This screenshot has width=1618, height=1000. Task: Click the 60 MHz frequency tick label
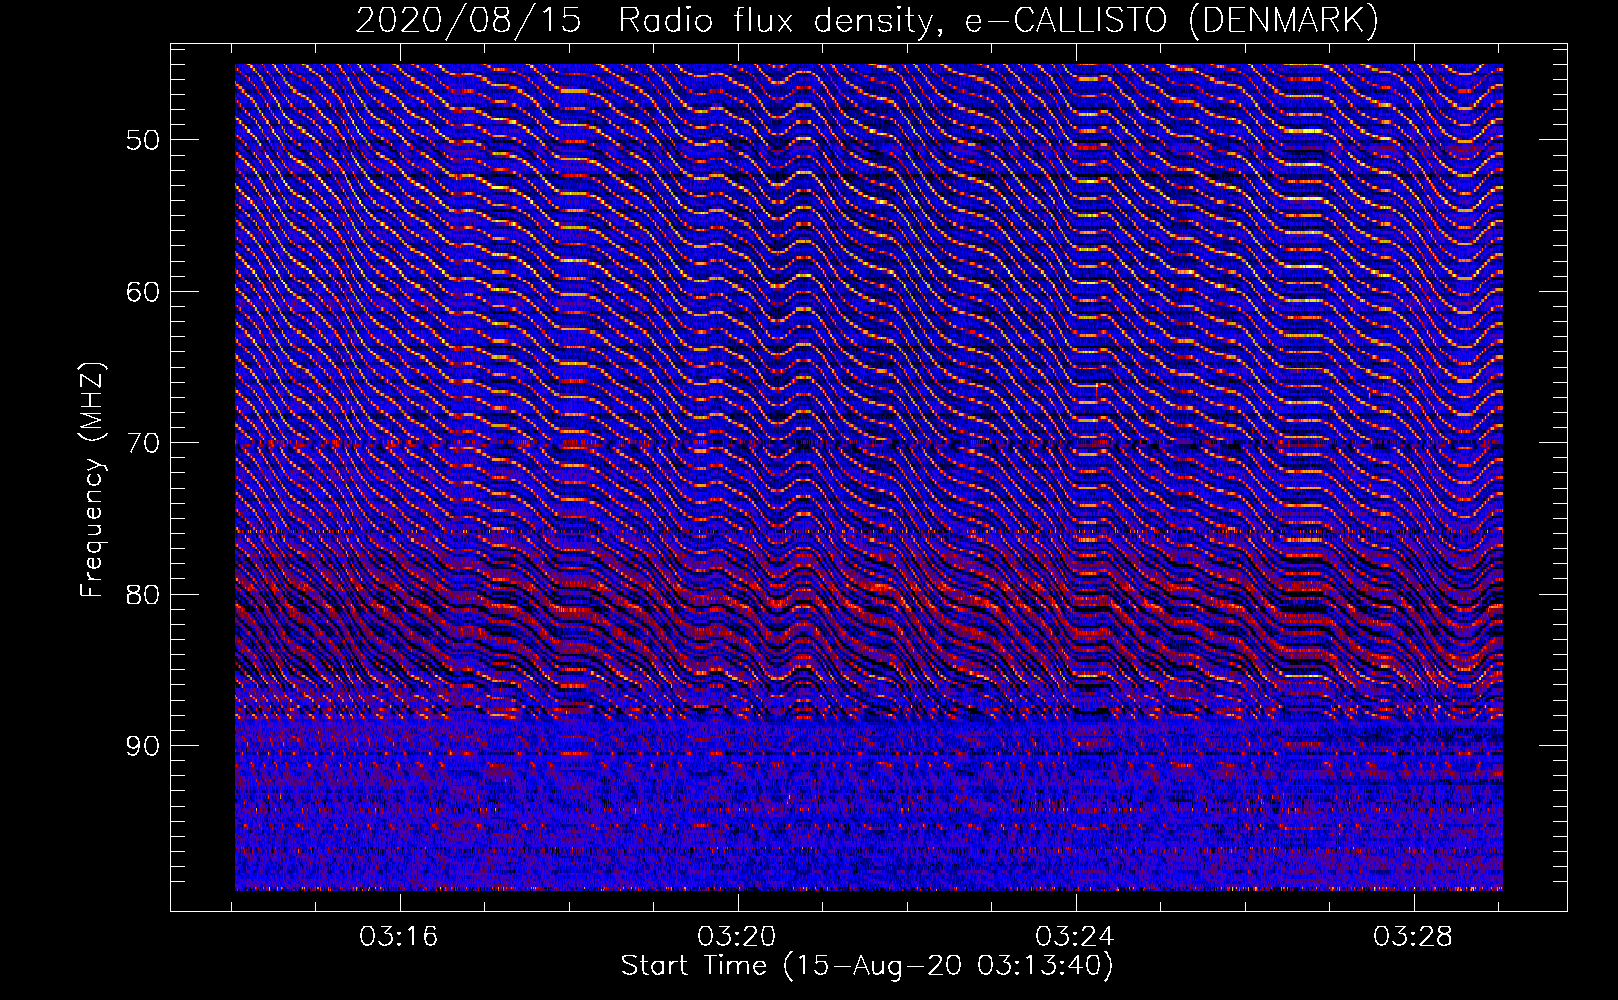142,292
